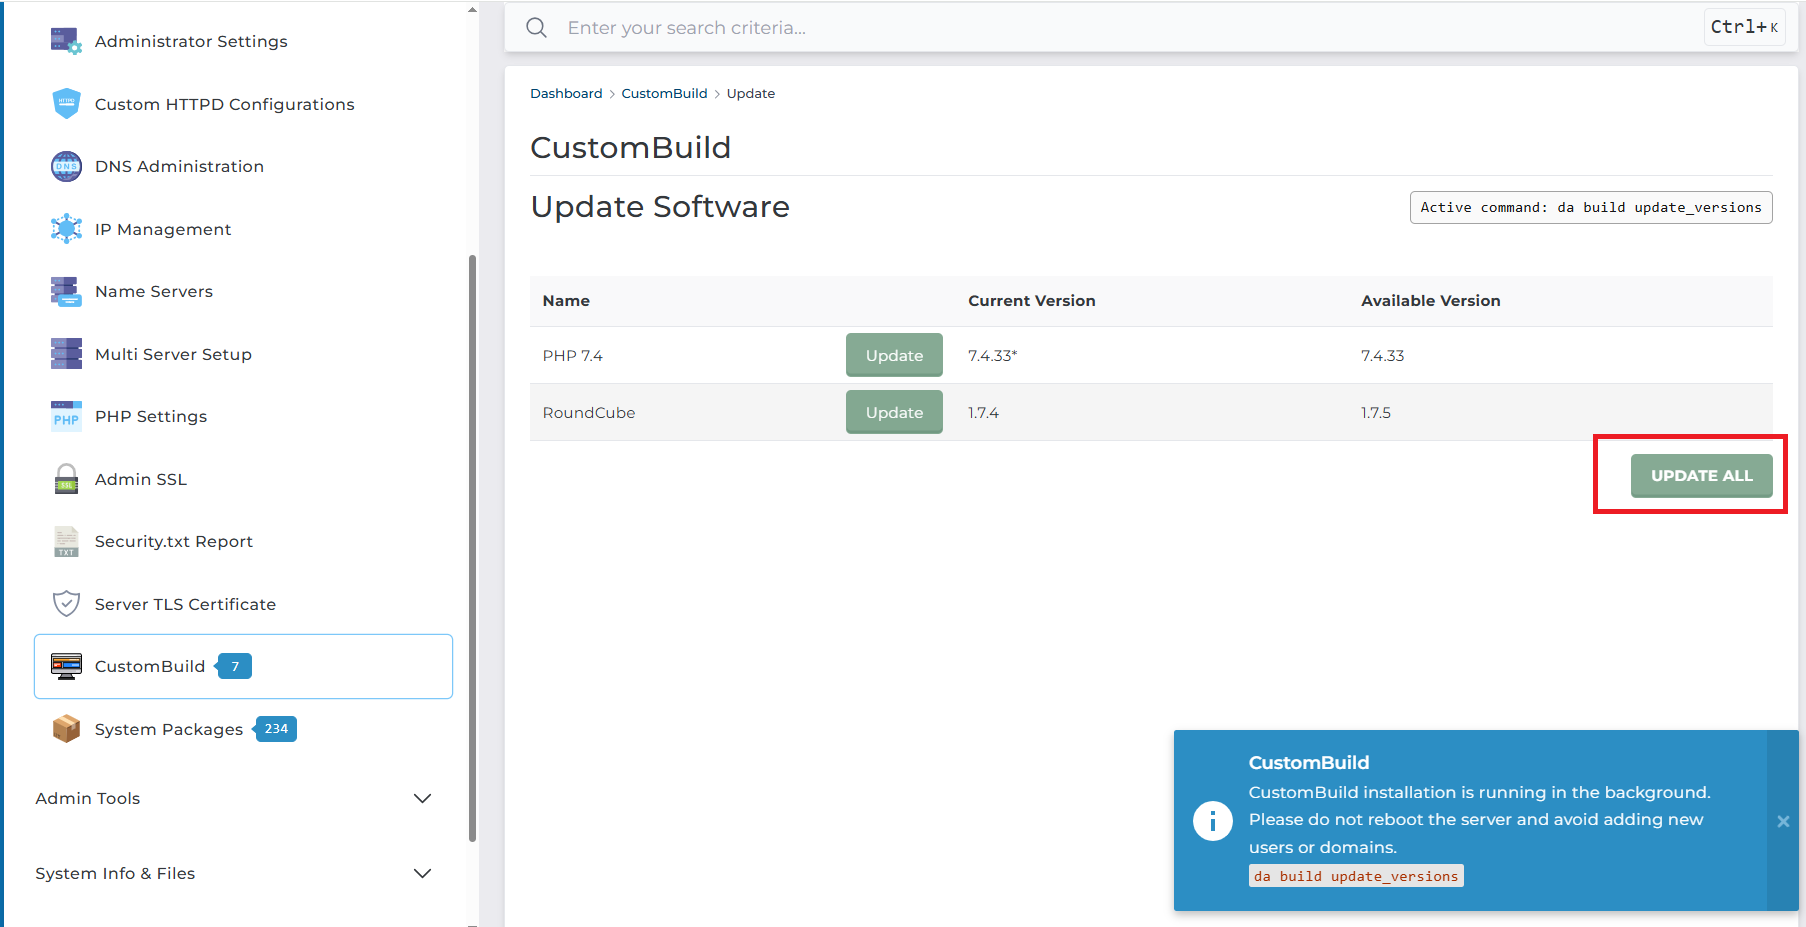Click available version 7.4.33 cell
The height and width of the screenshot is (927, 1806).
pos(1382,356)
